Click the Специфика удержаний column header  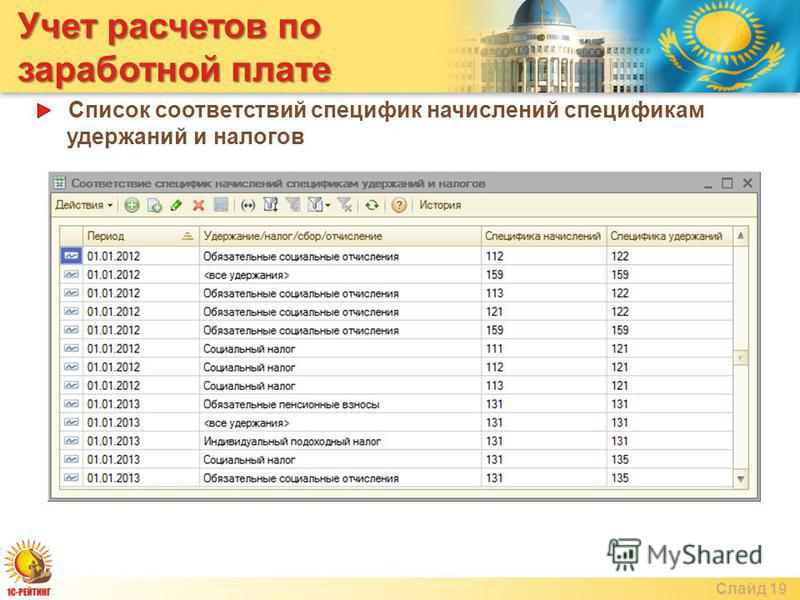pos(669,236)
